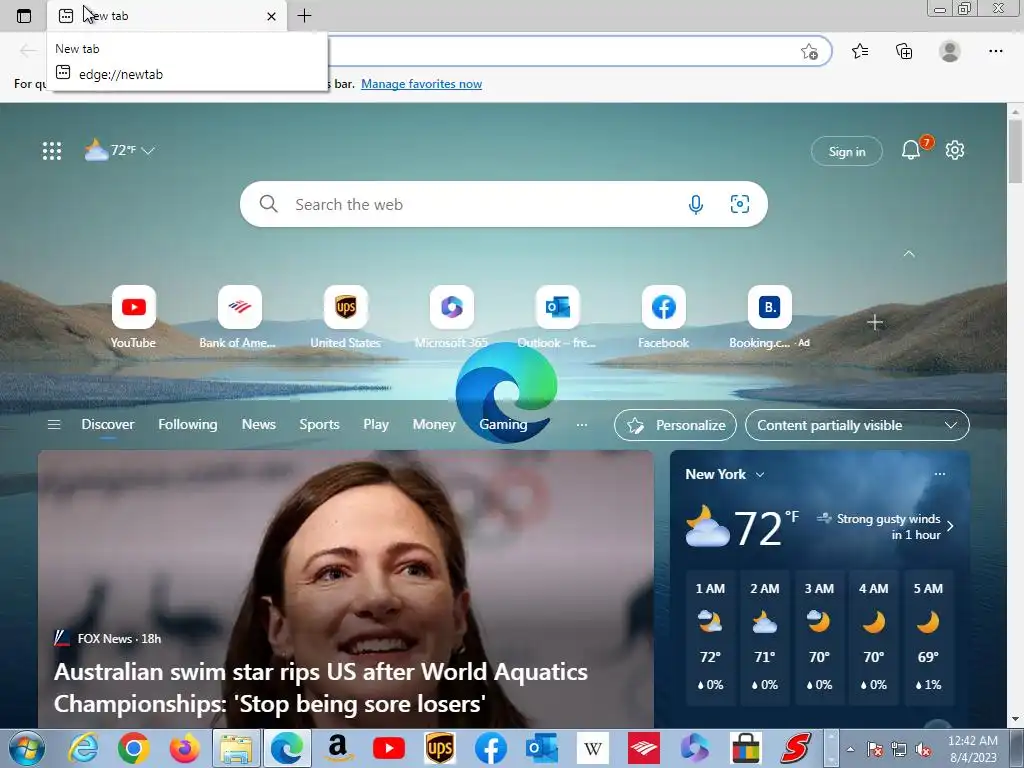Open the feed hamburger menu
This screenshot has height=768, width=1024.
point(54,425)
